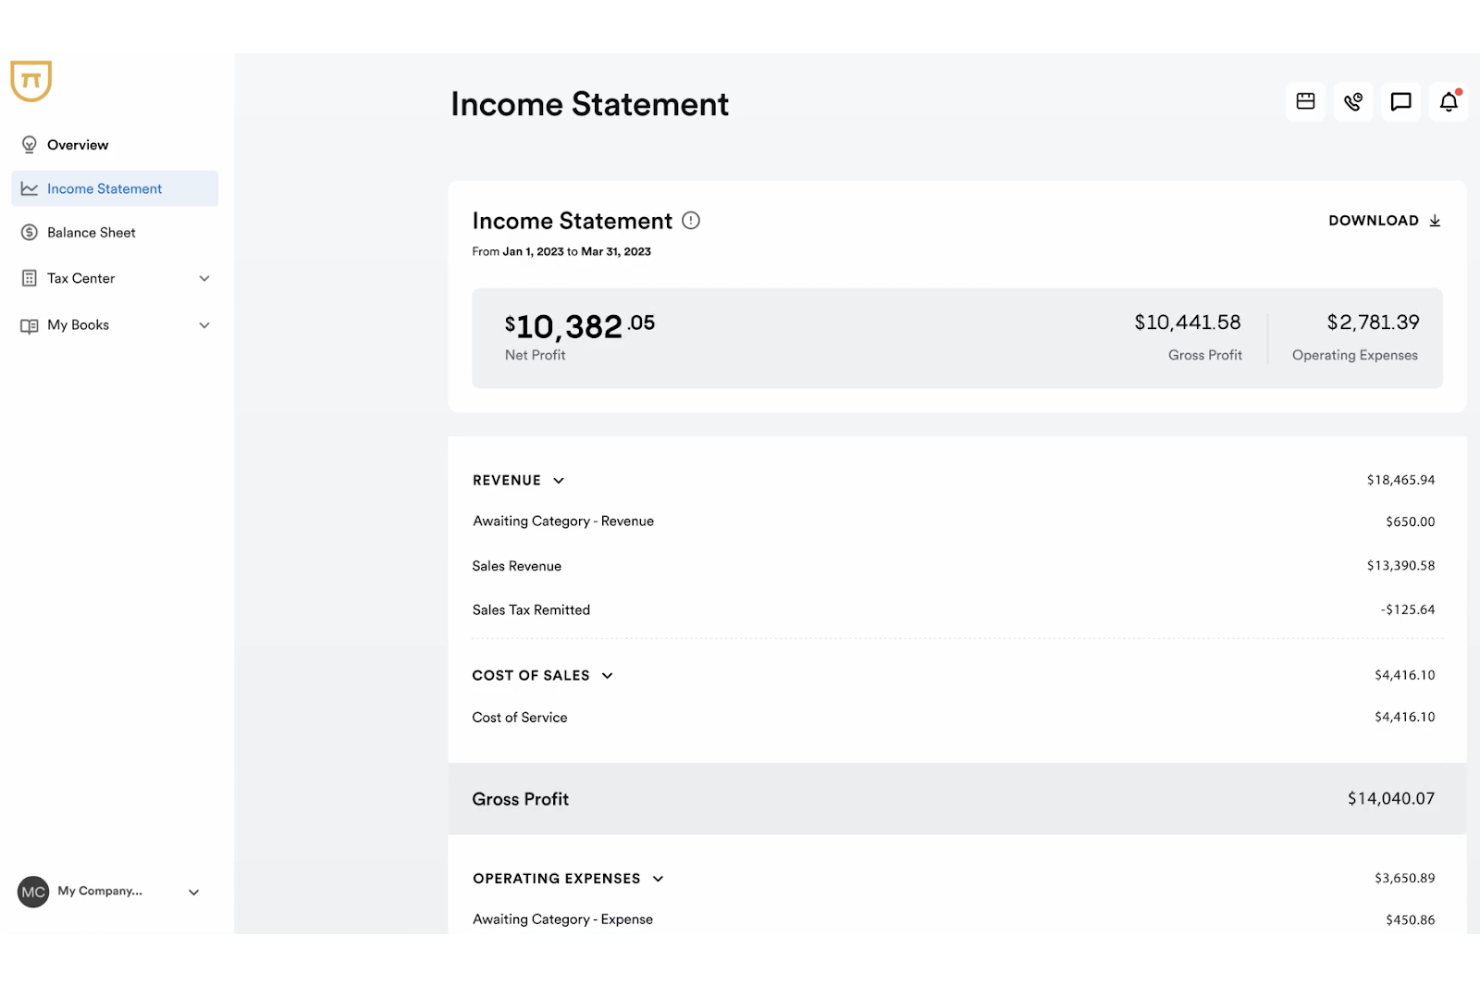Open notifications via the bell icon
This screenshot has height=987, width=1480.
click(x=1447, y=101)
